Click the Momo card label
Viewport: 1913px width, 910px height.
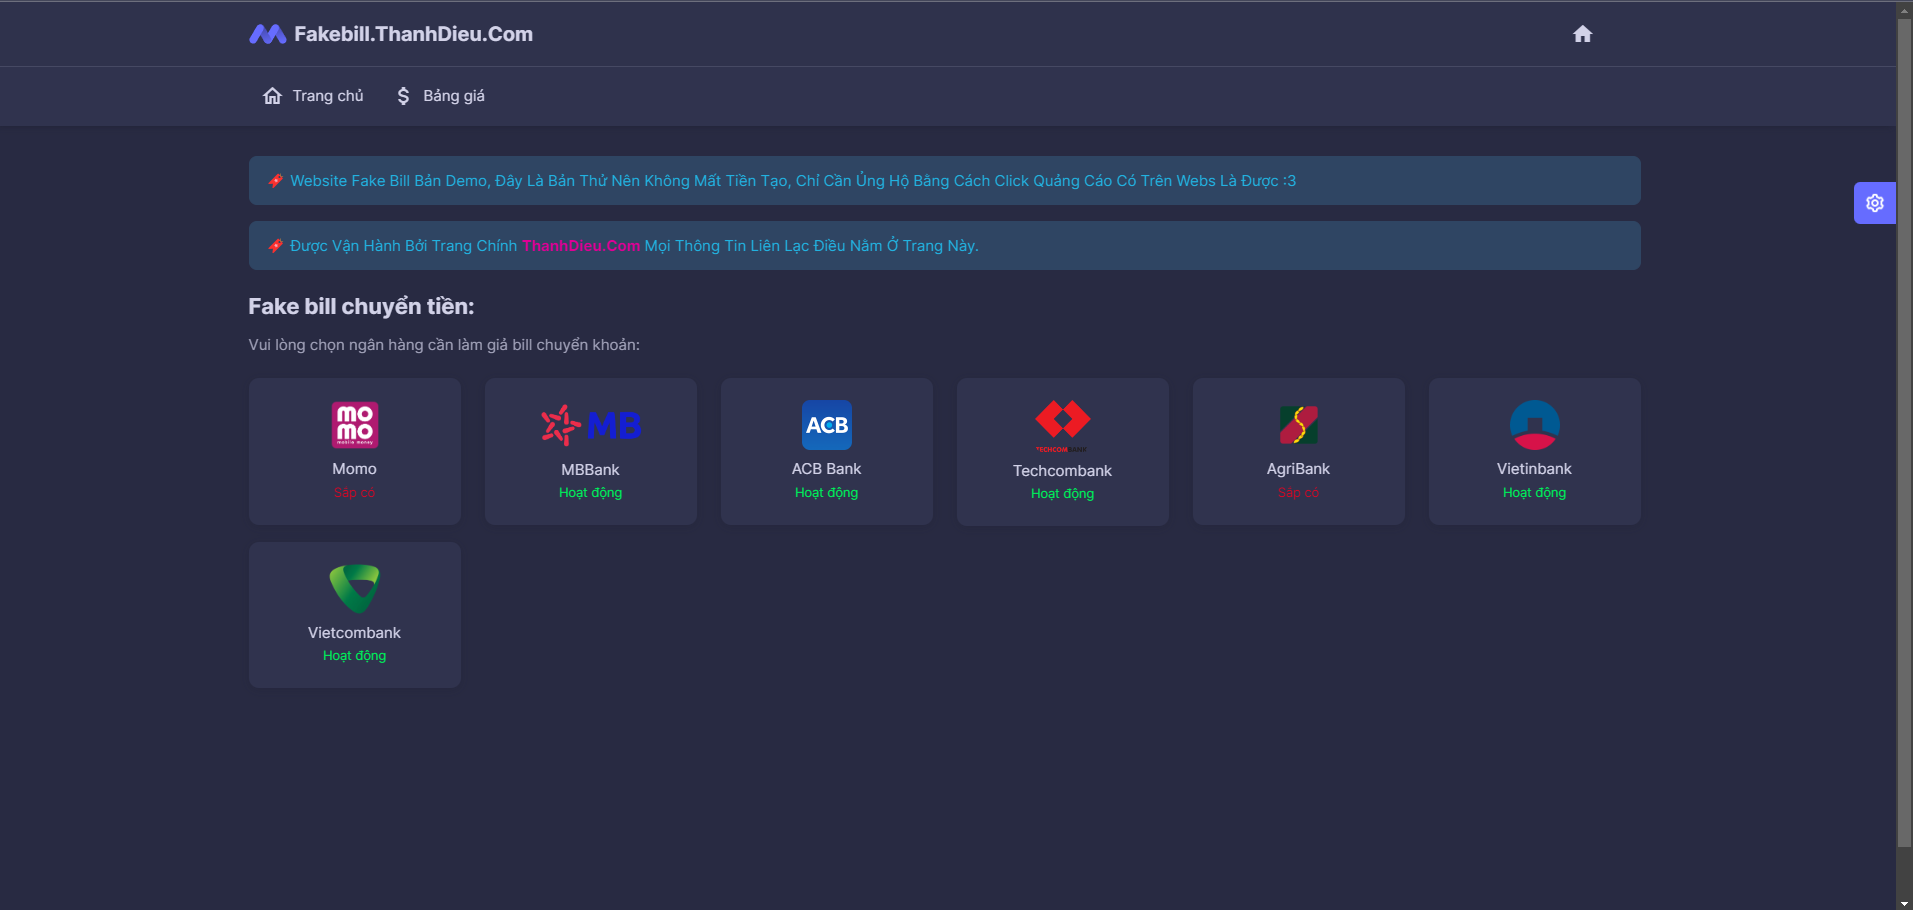pyautogui.click(x=355, y=469)
